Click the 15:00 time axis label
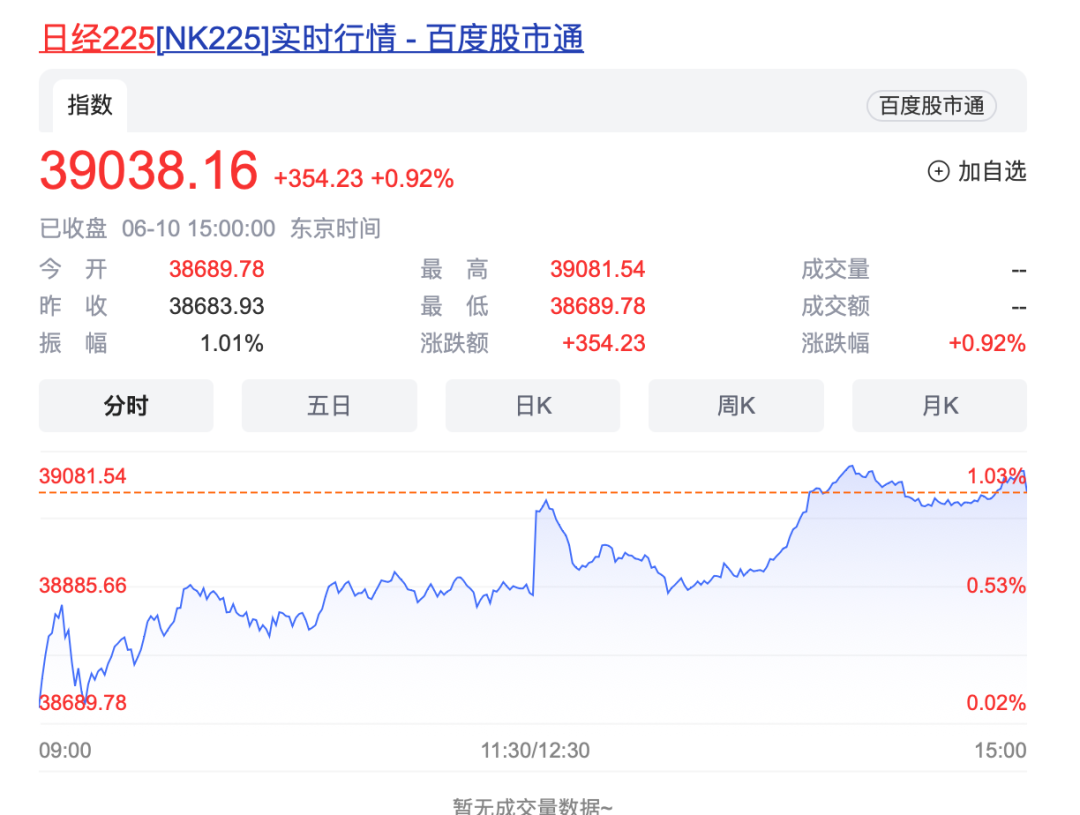The width and height of the screenshot is (1080, 815). [1000, 750]
